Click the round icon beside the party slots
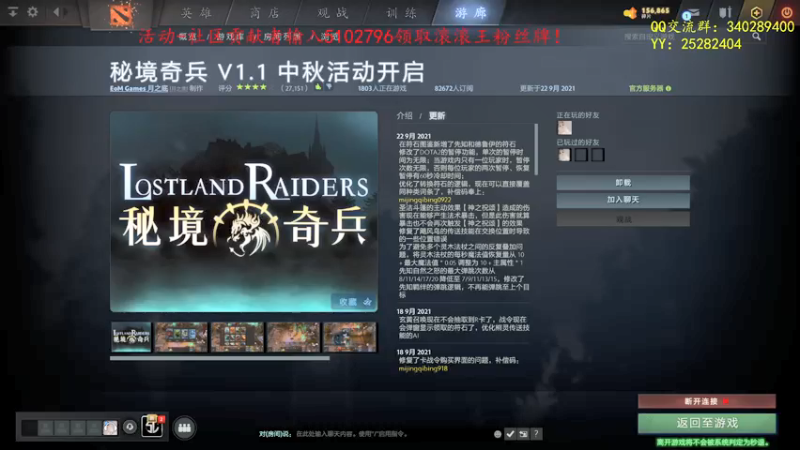This screenshot has width=800, height=450. 130,427
